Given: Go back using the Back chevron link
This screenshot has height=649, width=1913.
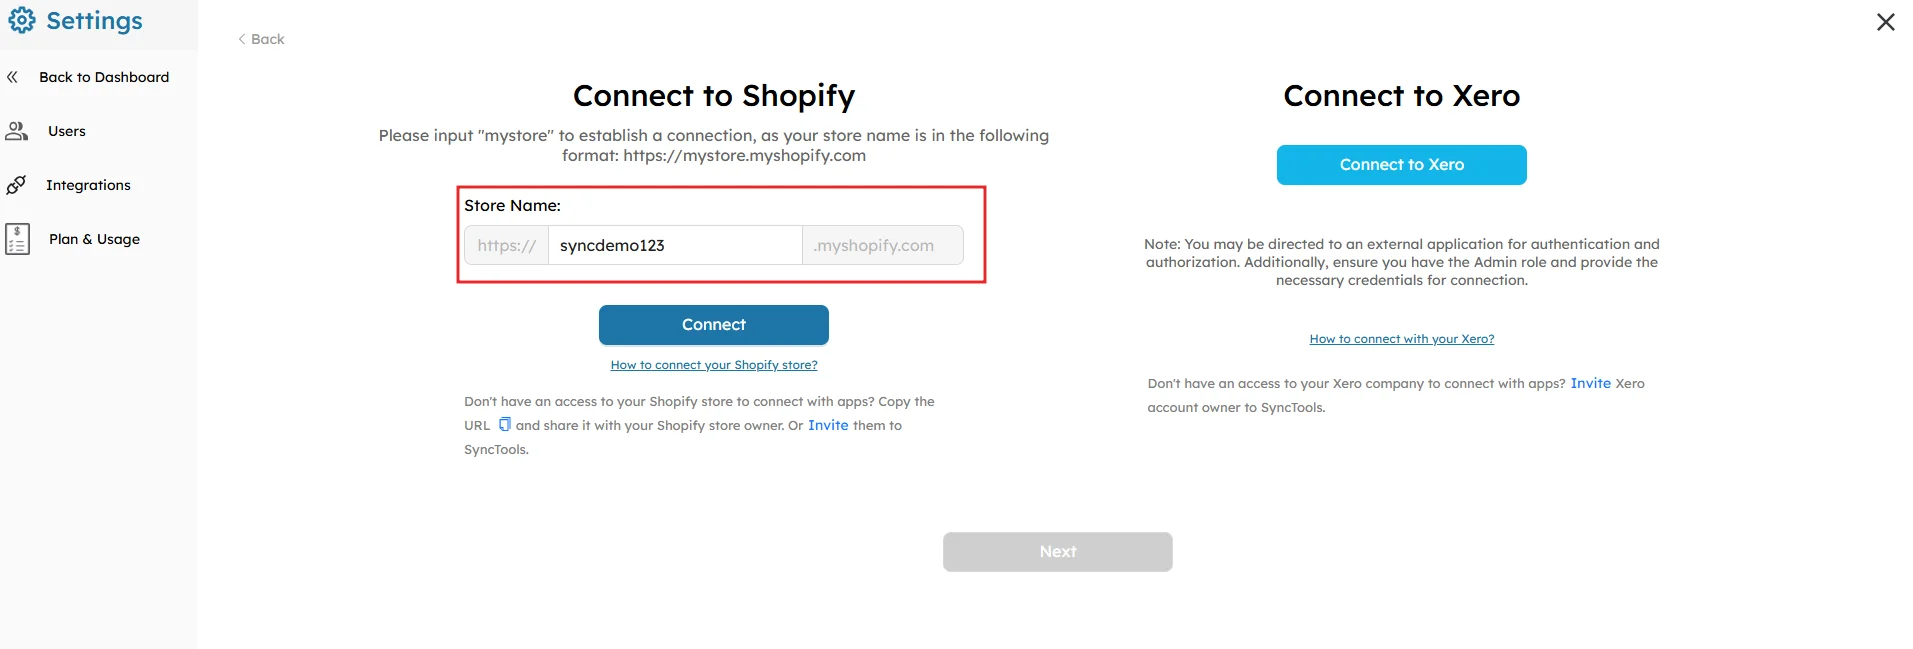Looking at the screenshot, I should tap(261, 39).
